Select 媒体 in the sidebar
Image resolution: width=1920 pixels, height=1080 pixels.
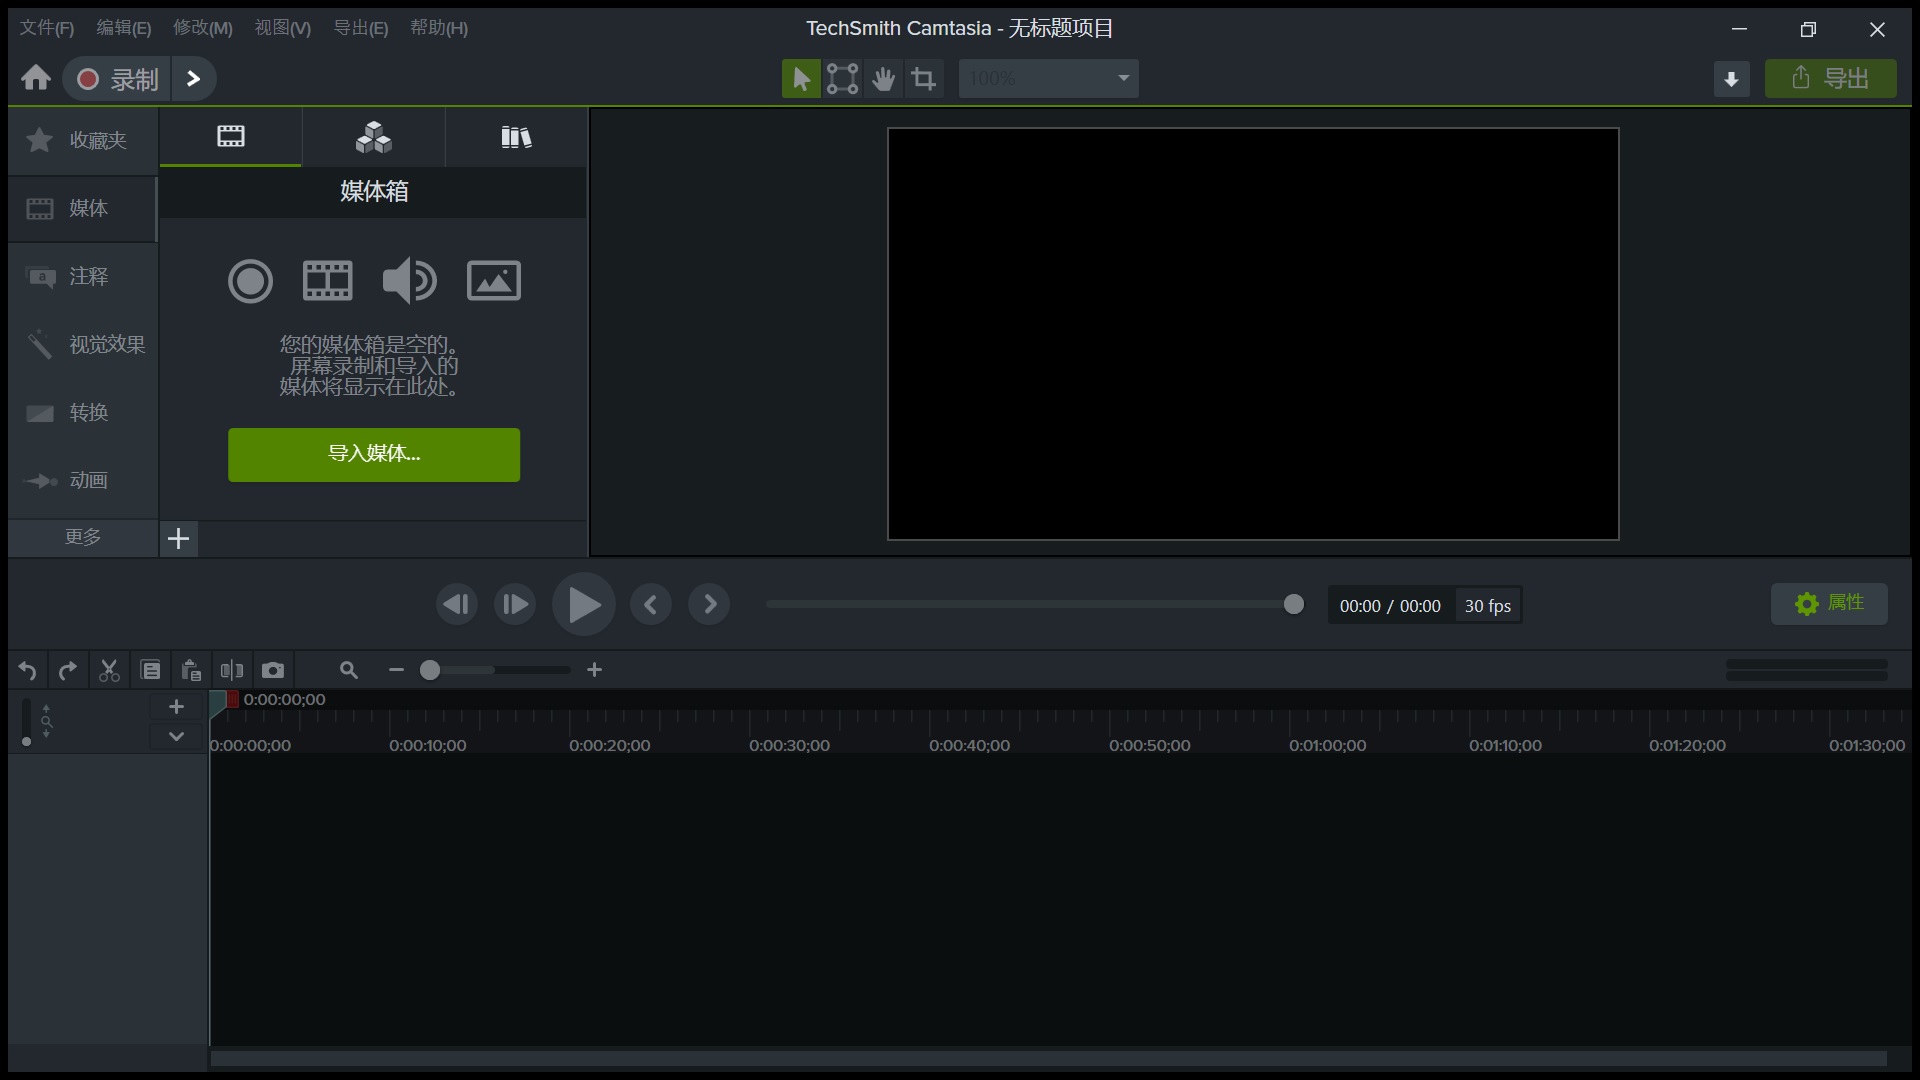pyautogui.click(x=83, y=208)
